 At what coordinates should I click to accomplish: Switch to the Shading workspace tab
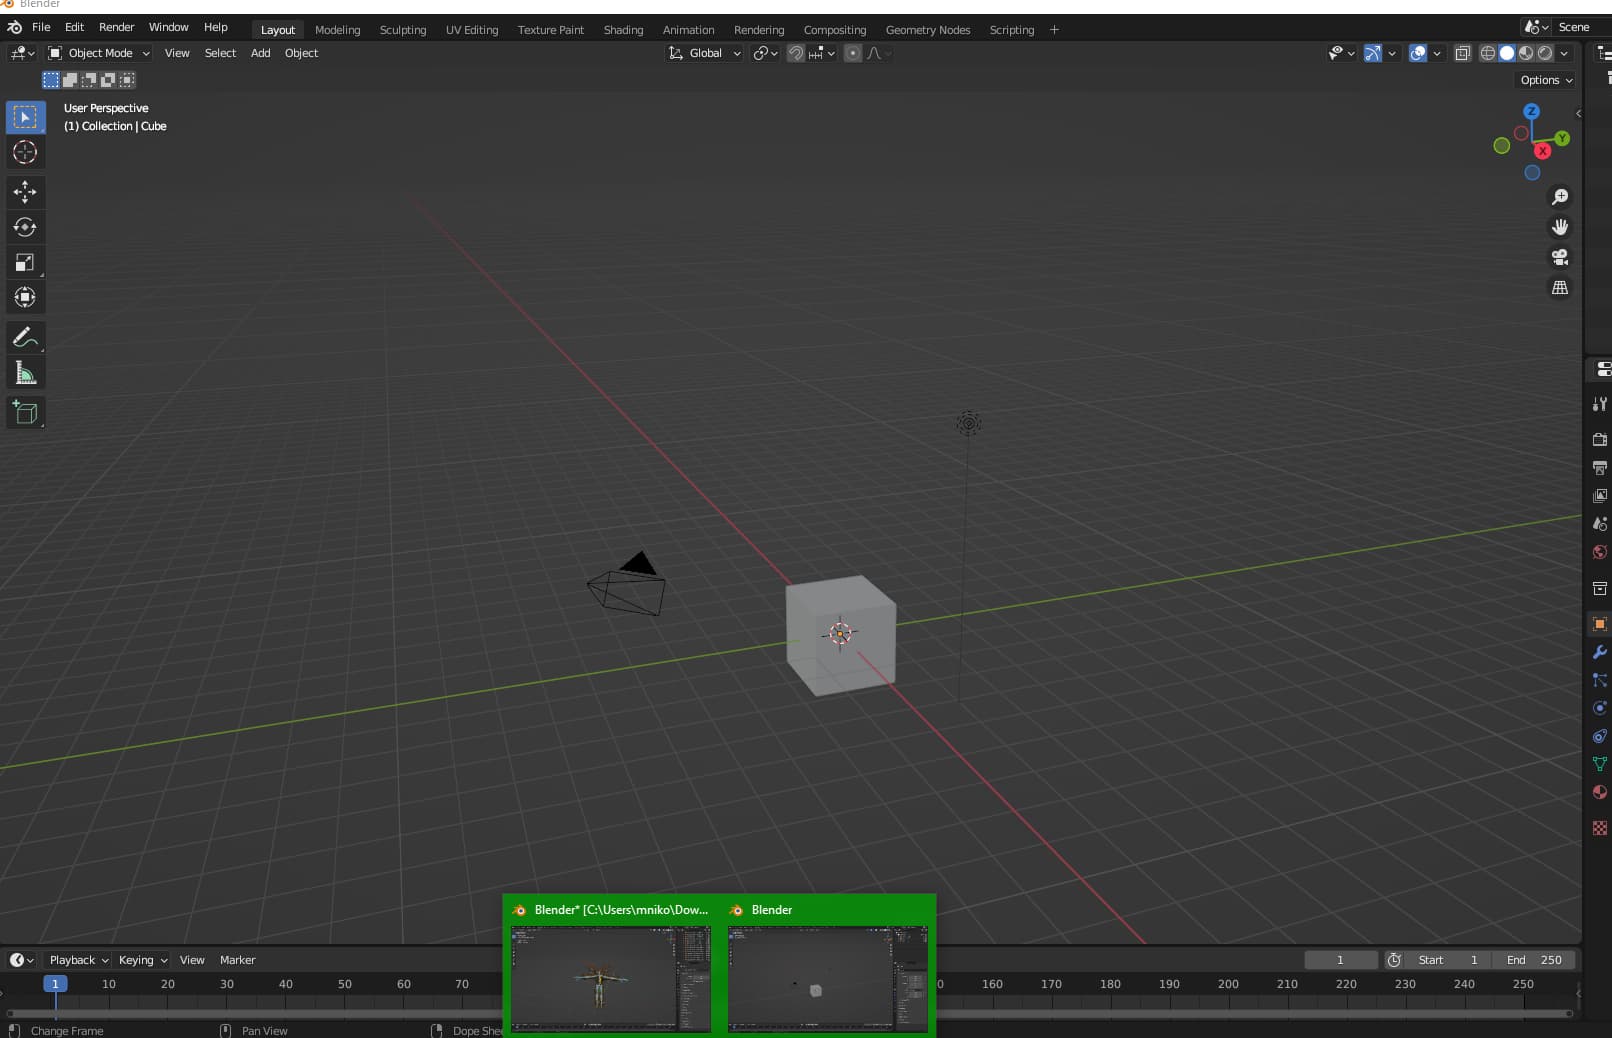[622, 29]
